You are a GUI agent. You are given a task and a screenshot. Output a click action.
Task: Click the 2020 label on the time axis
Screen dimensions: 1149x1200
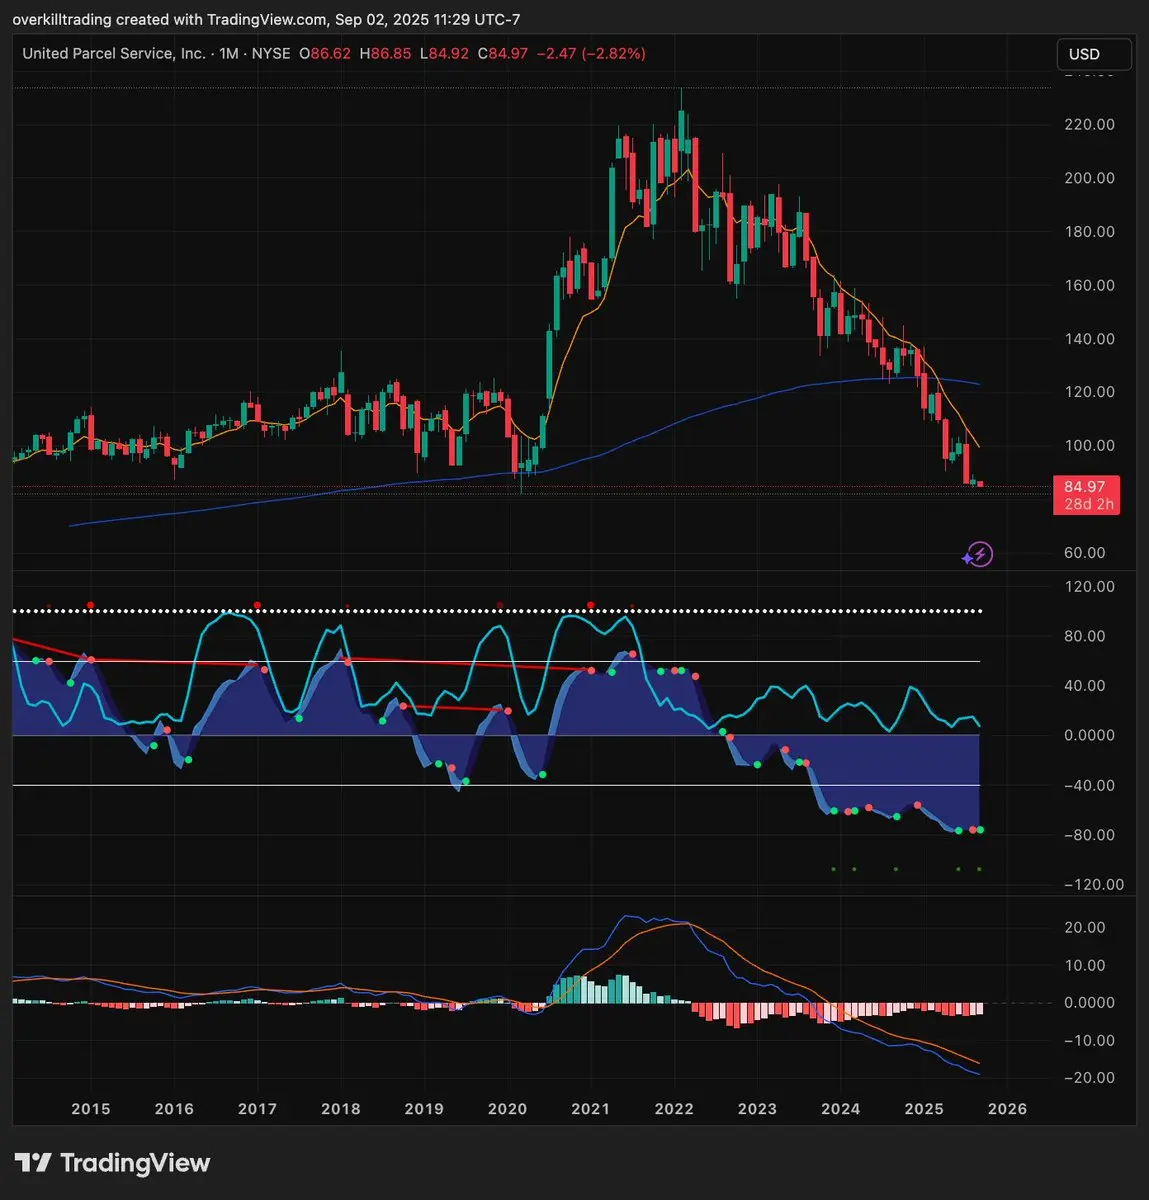tap(507, 1109)
